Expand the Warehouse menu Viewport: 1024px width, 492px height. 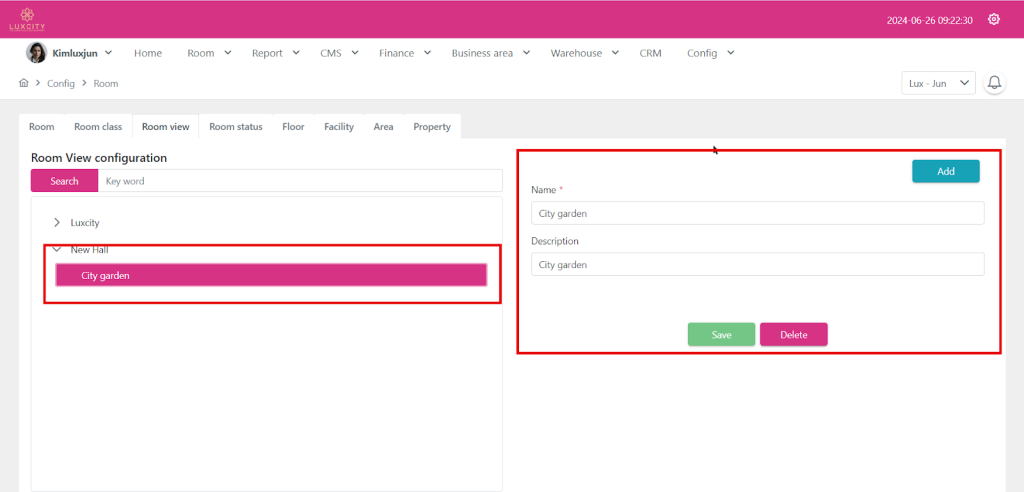(584, 53)
